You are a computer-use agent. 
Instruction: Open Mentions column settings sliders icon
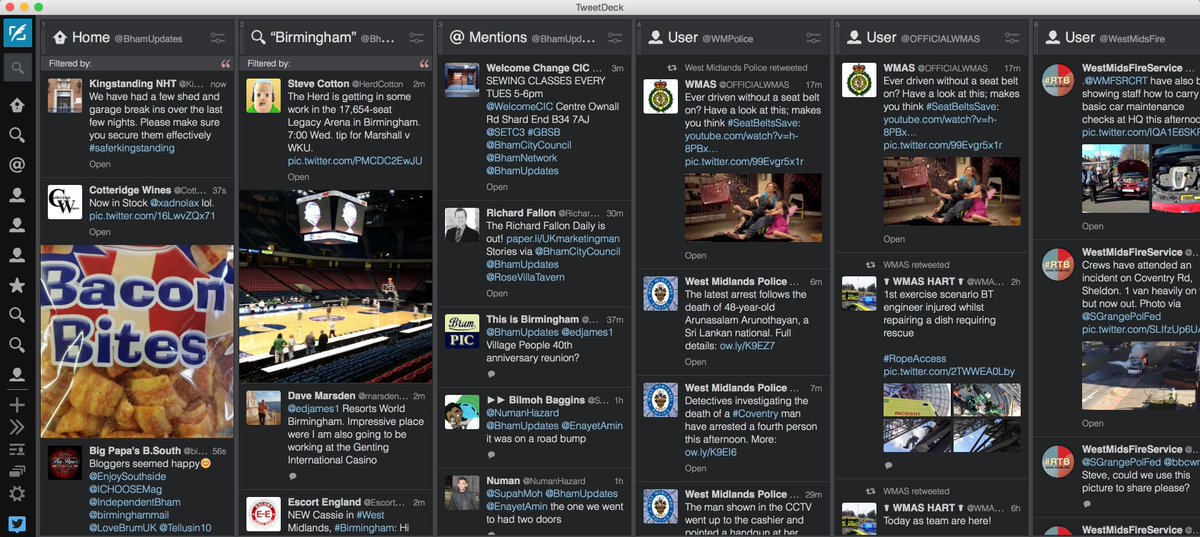pos(616,38)
